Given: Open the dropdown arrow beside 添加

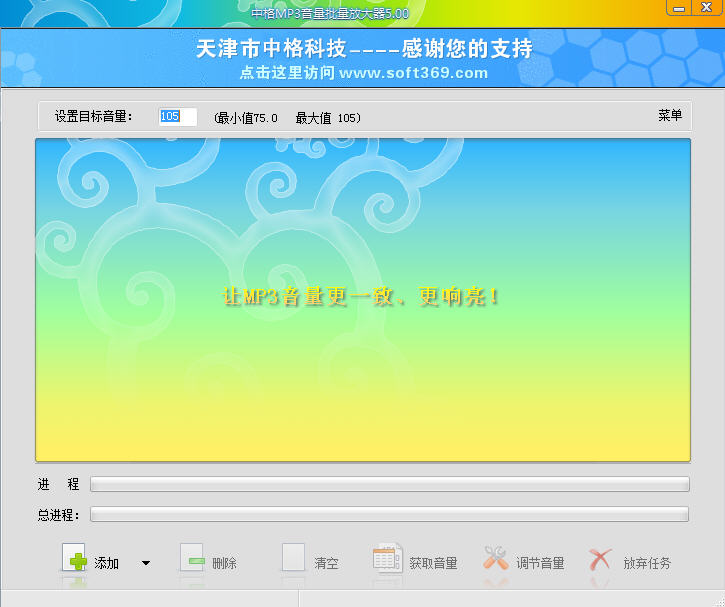Looking at the screenshot, I should [146, 563].
